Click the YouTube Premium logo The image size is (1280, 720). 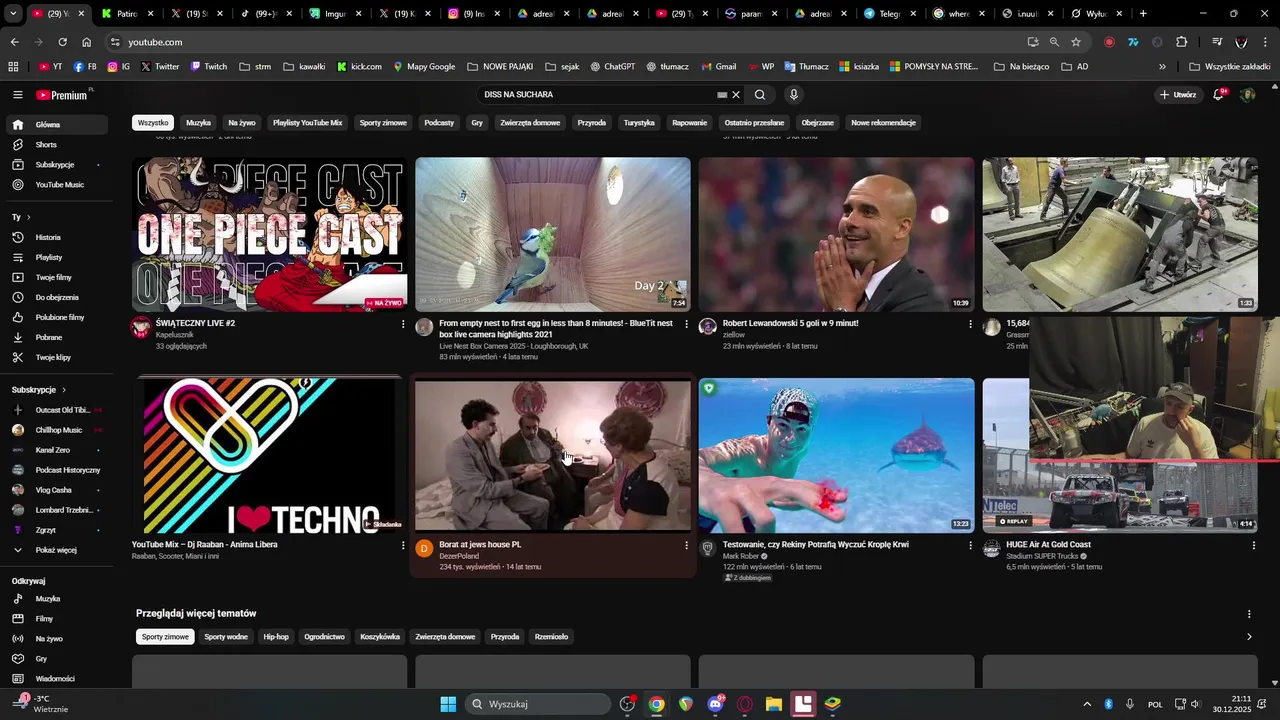[64, 95]
